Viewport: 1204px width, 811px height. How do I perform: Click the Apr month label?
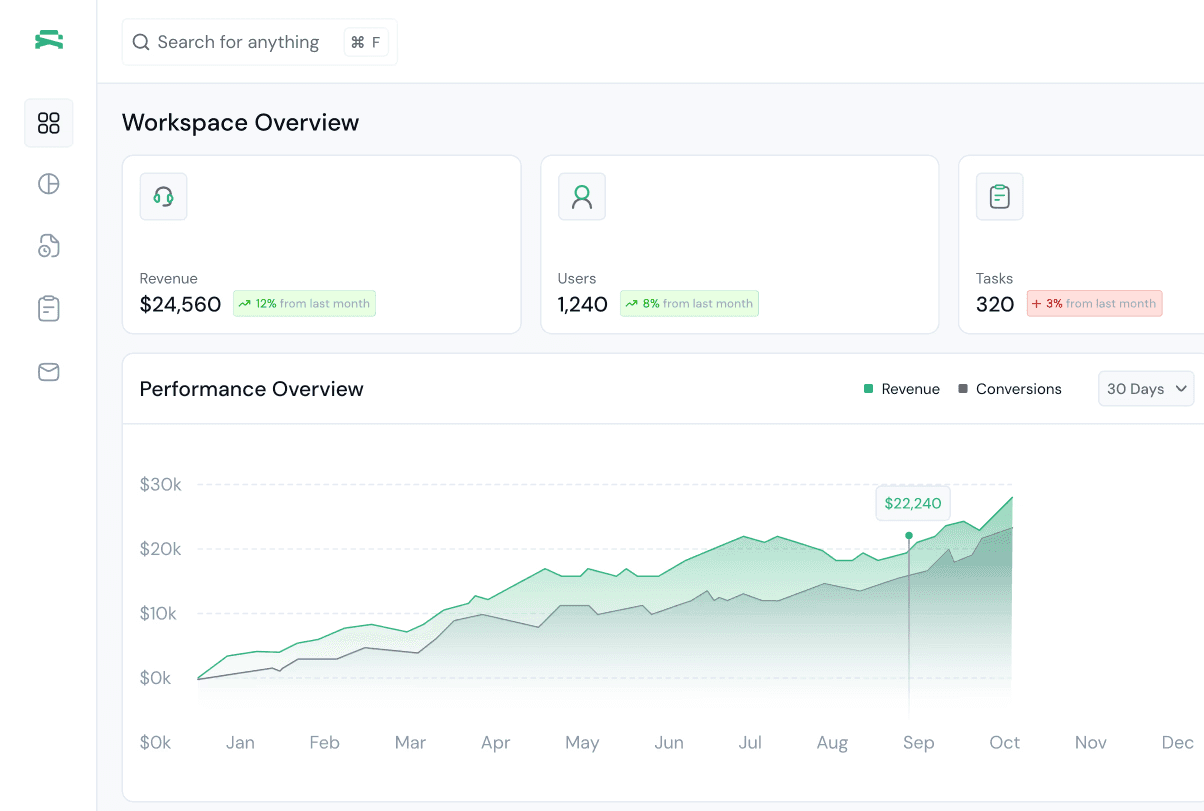click(496, 743)
